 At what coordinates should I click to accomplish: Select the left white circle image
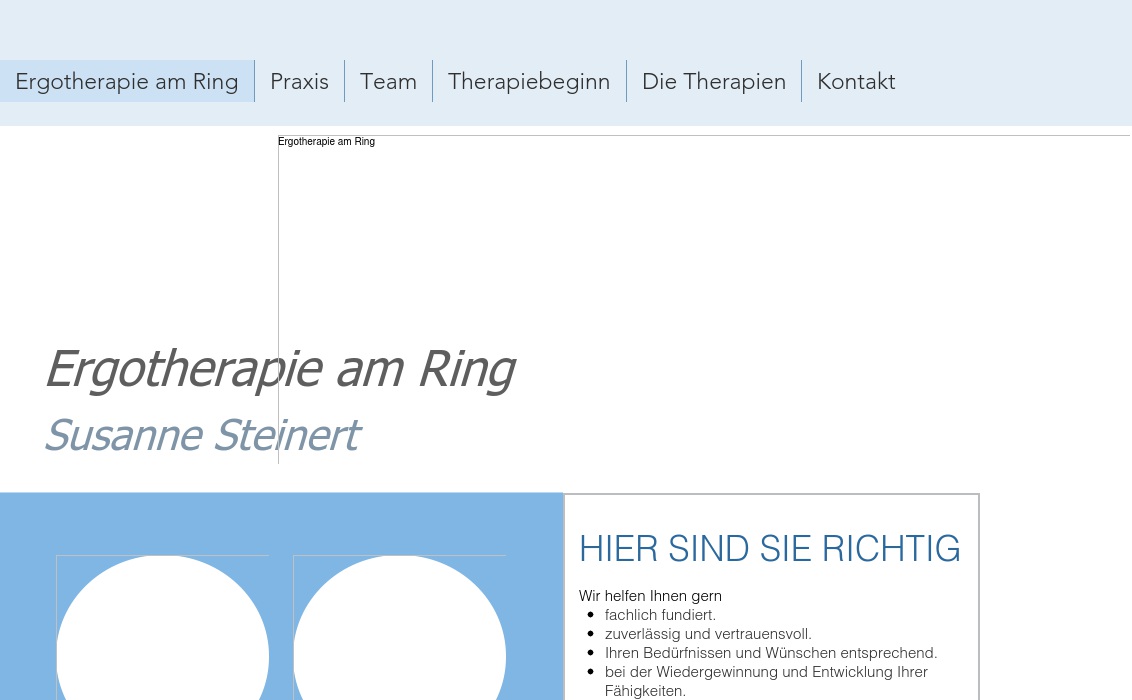point(162,640)
